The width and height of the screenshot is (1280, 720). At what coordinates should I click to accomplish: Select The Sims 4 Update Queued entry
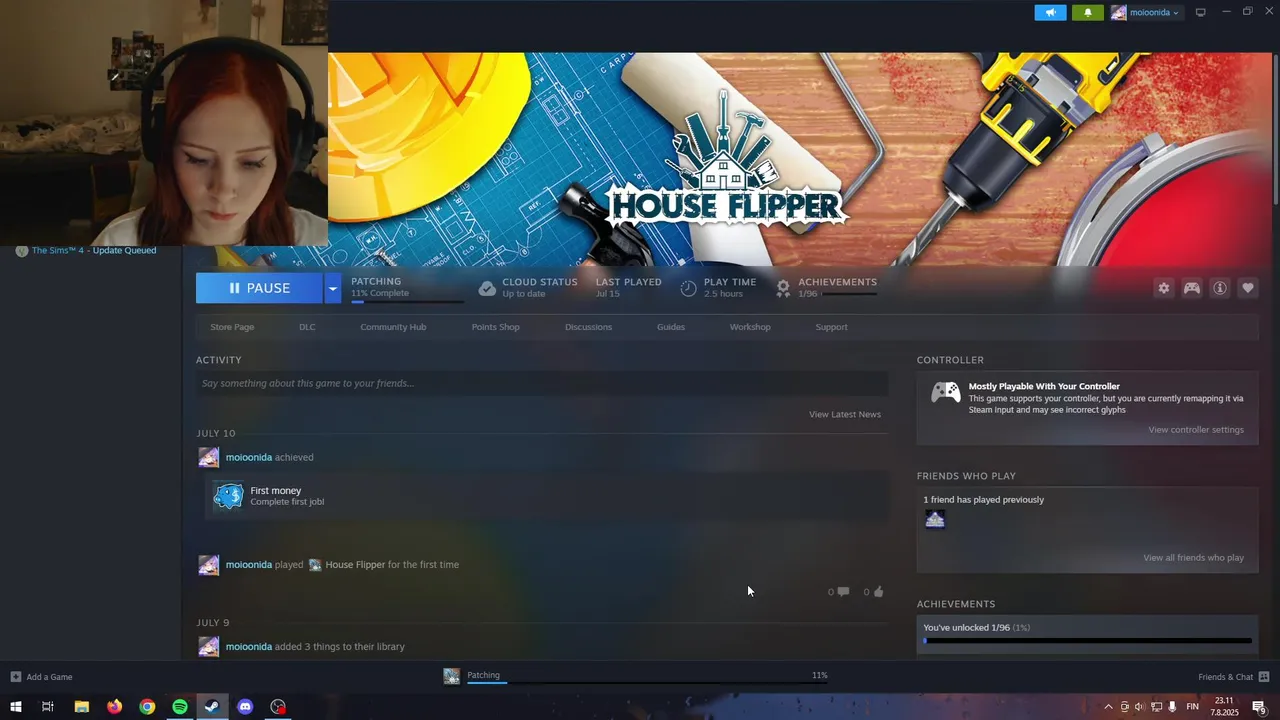(x=94, y=251)
